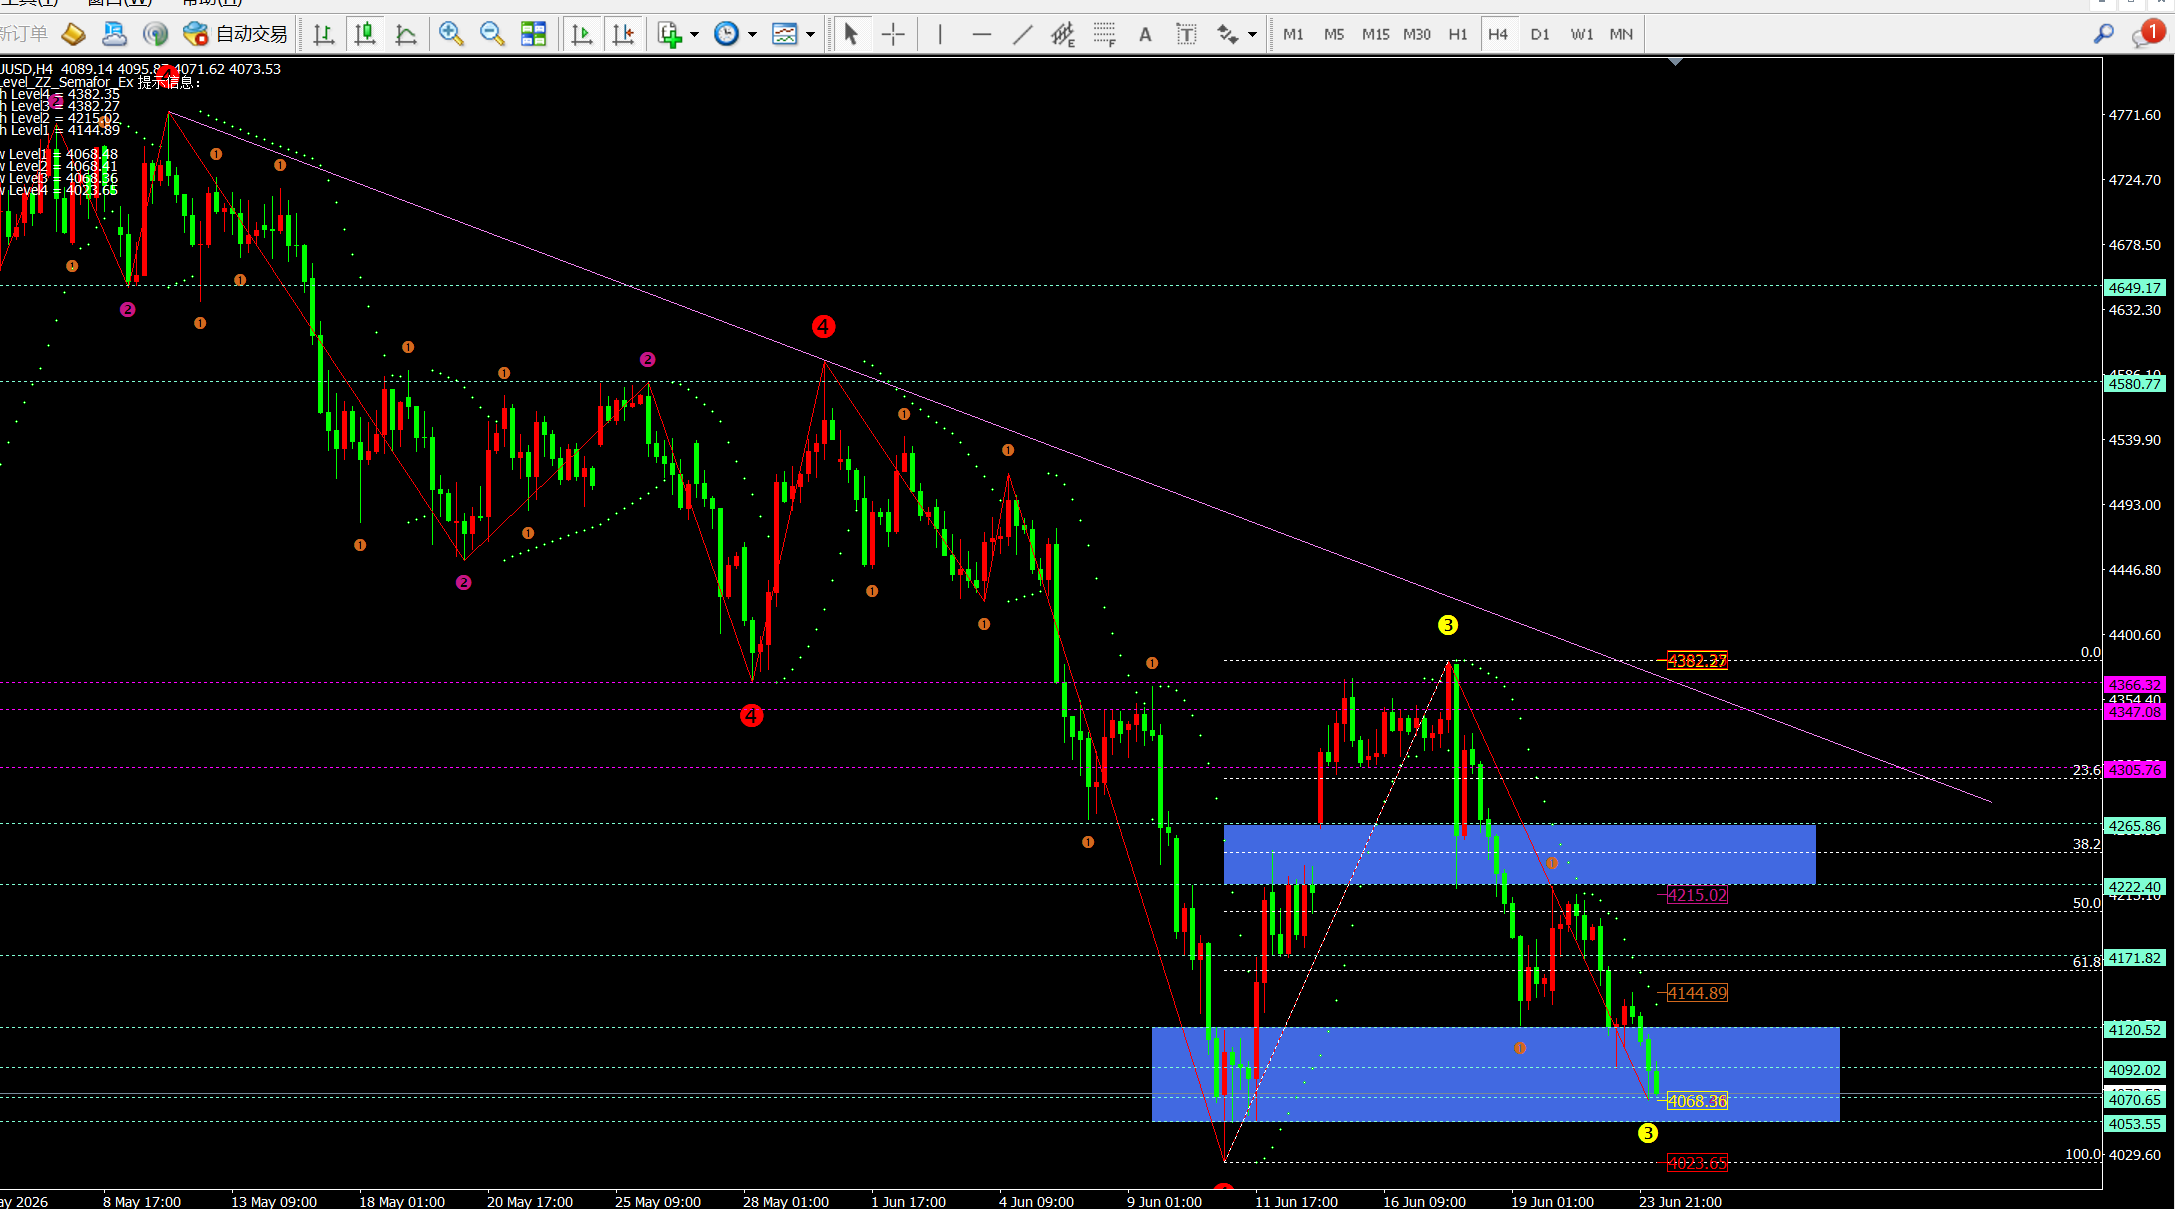Click the 16 Jun 09:00 time label

(1424, 1201)
